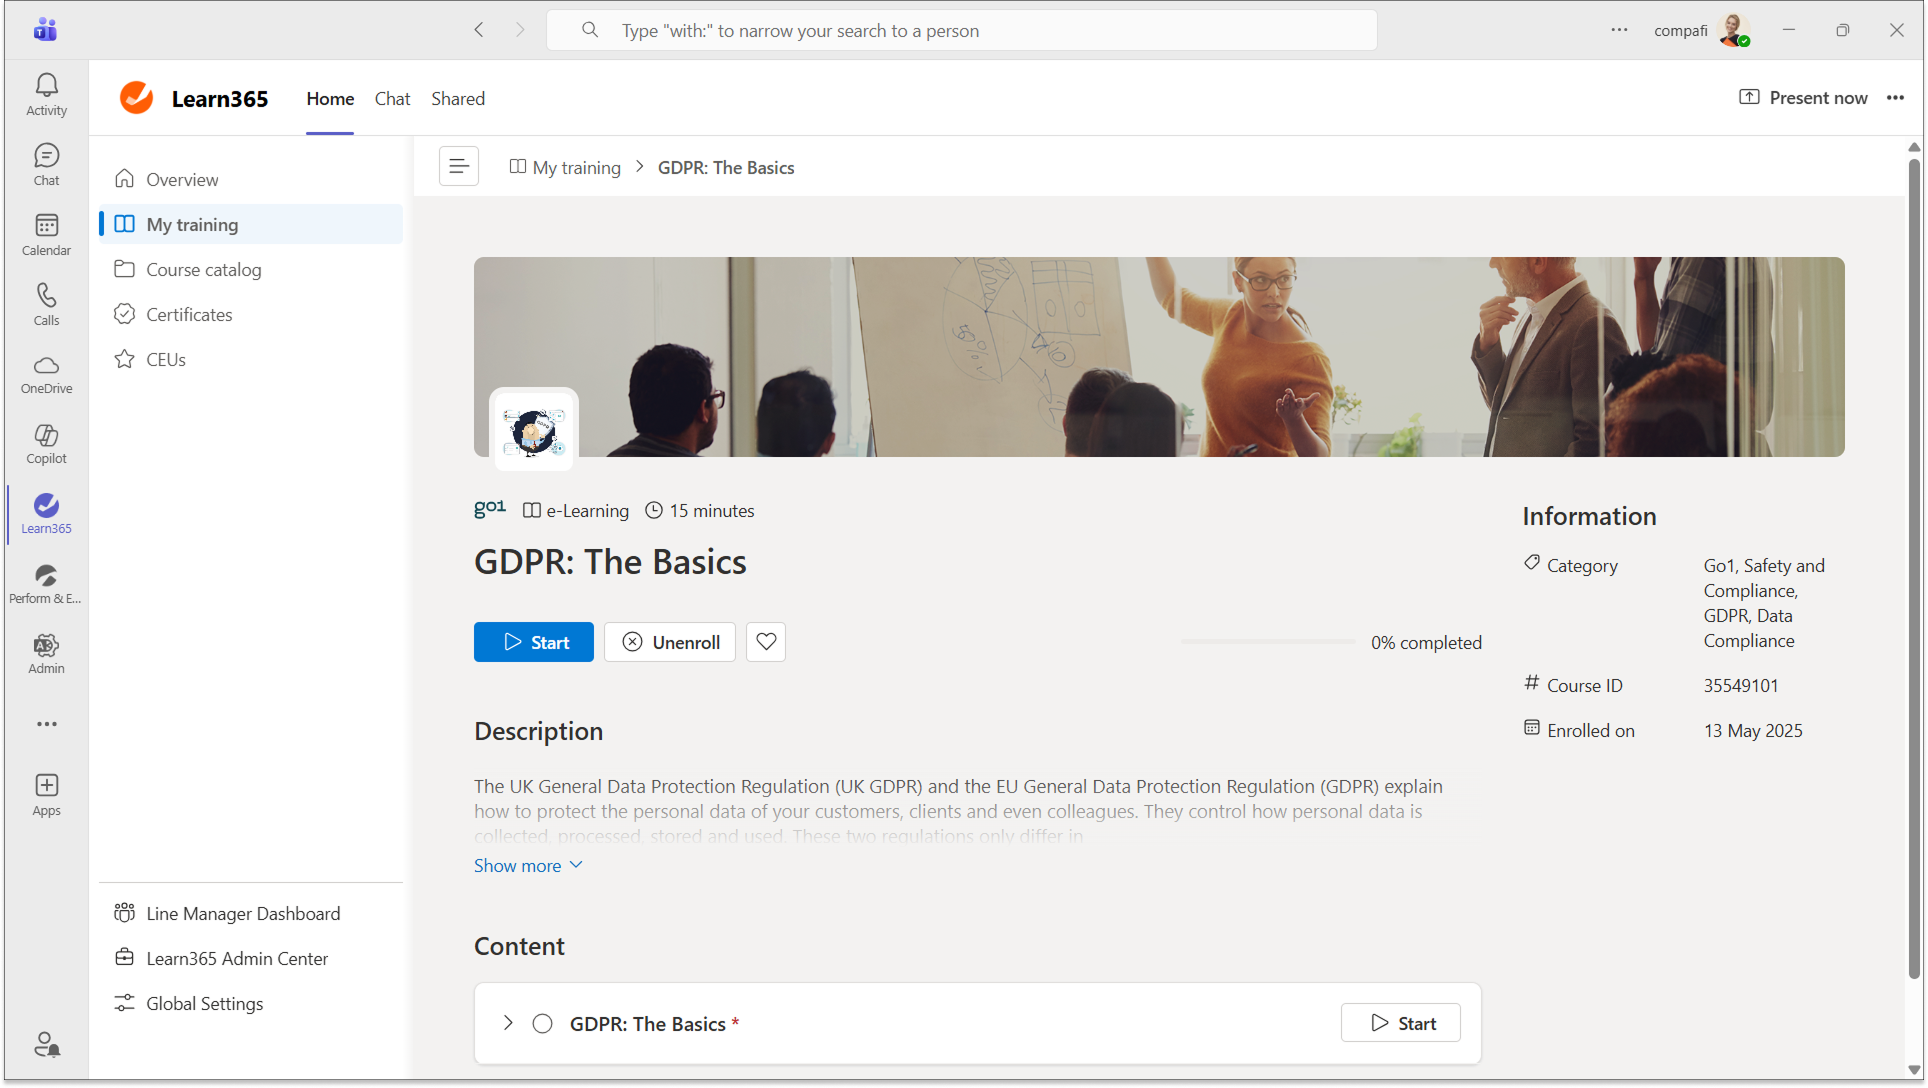This screenshot has height=1088, width=1928.
Task: Open the Calls app icon
Action: click(x=46, y=304)
